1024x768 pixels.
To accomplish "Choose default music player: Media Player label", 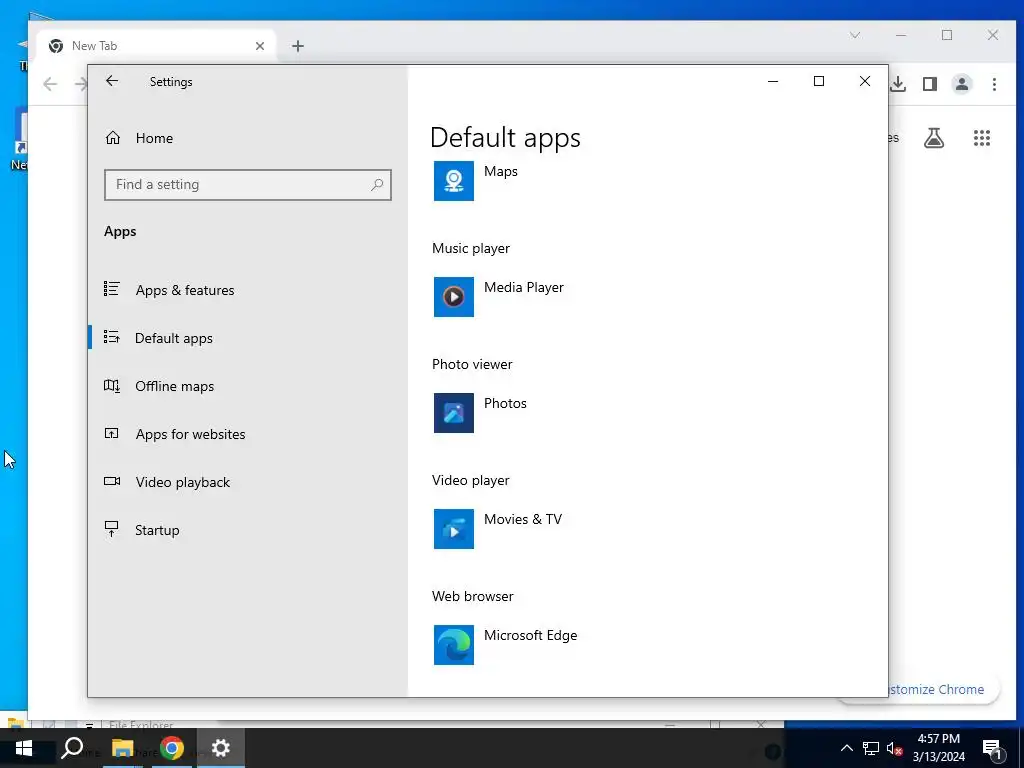I will click(x=524, y=287).
